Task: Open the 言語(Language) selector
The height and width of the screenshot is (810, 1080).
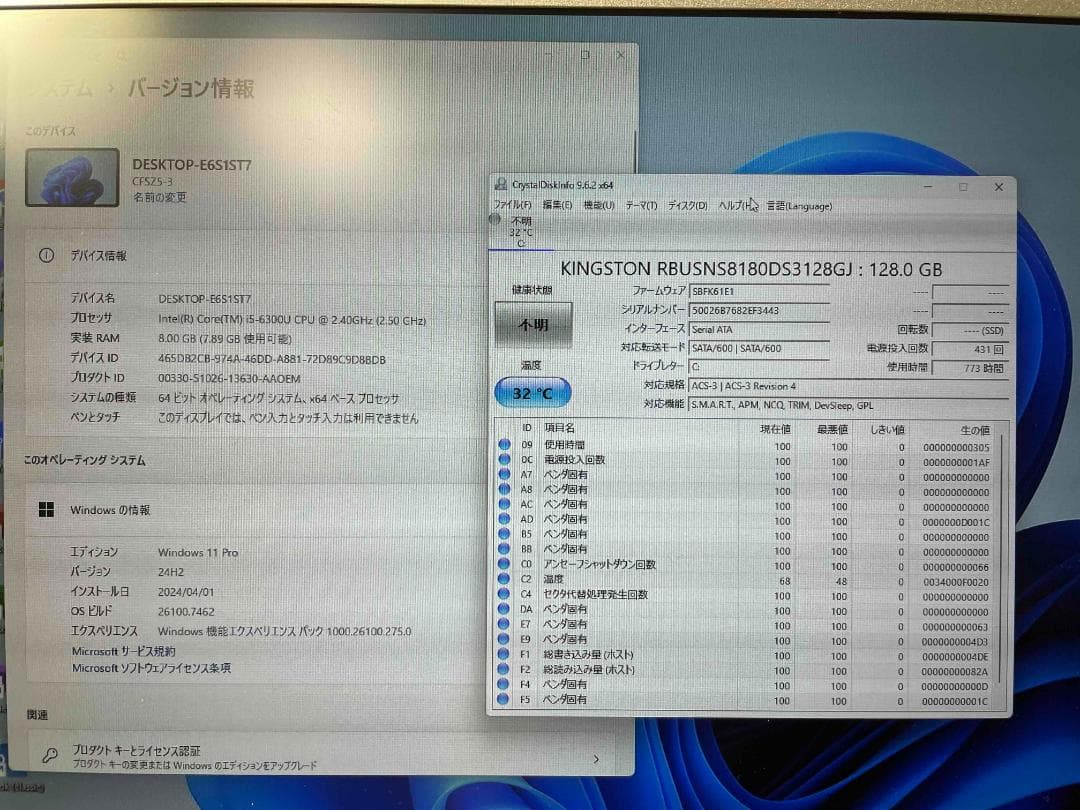Action: (800, 205)
